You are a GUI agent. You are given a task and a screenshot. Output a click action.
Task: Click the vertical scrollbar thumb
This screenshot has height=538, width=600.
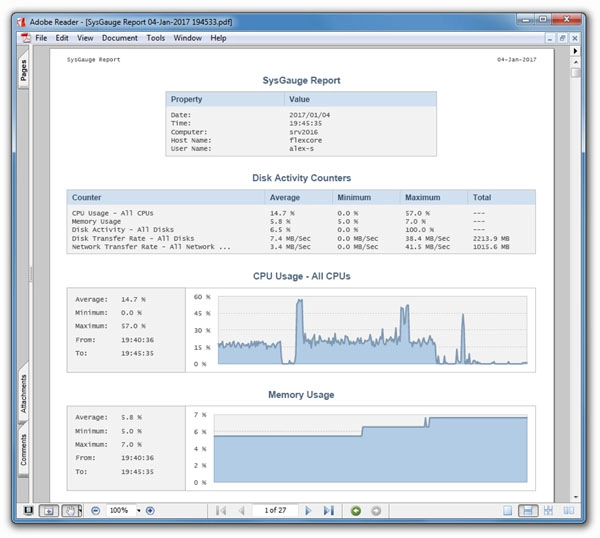click(x=576, y=72)
